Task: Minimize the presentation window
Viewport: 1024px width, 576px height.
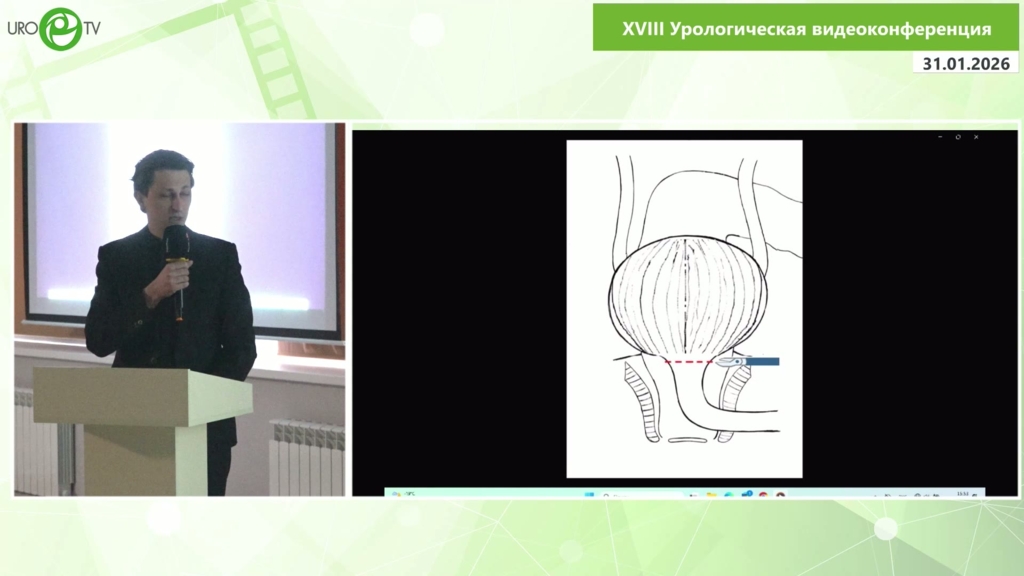Action: [x=940, y=136]
